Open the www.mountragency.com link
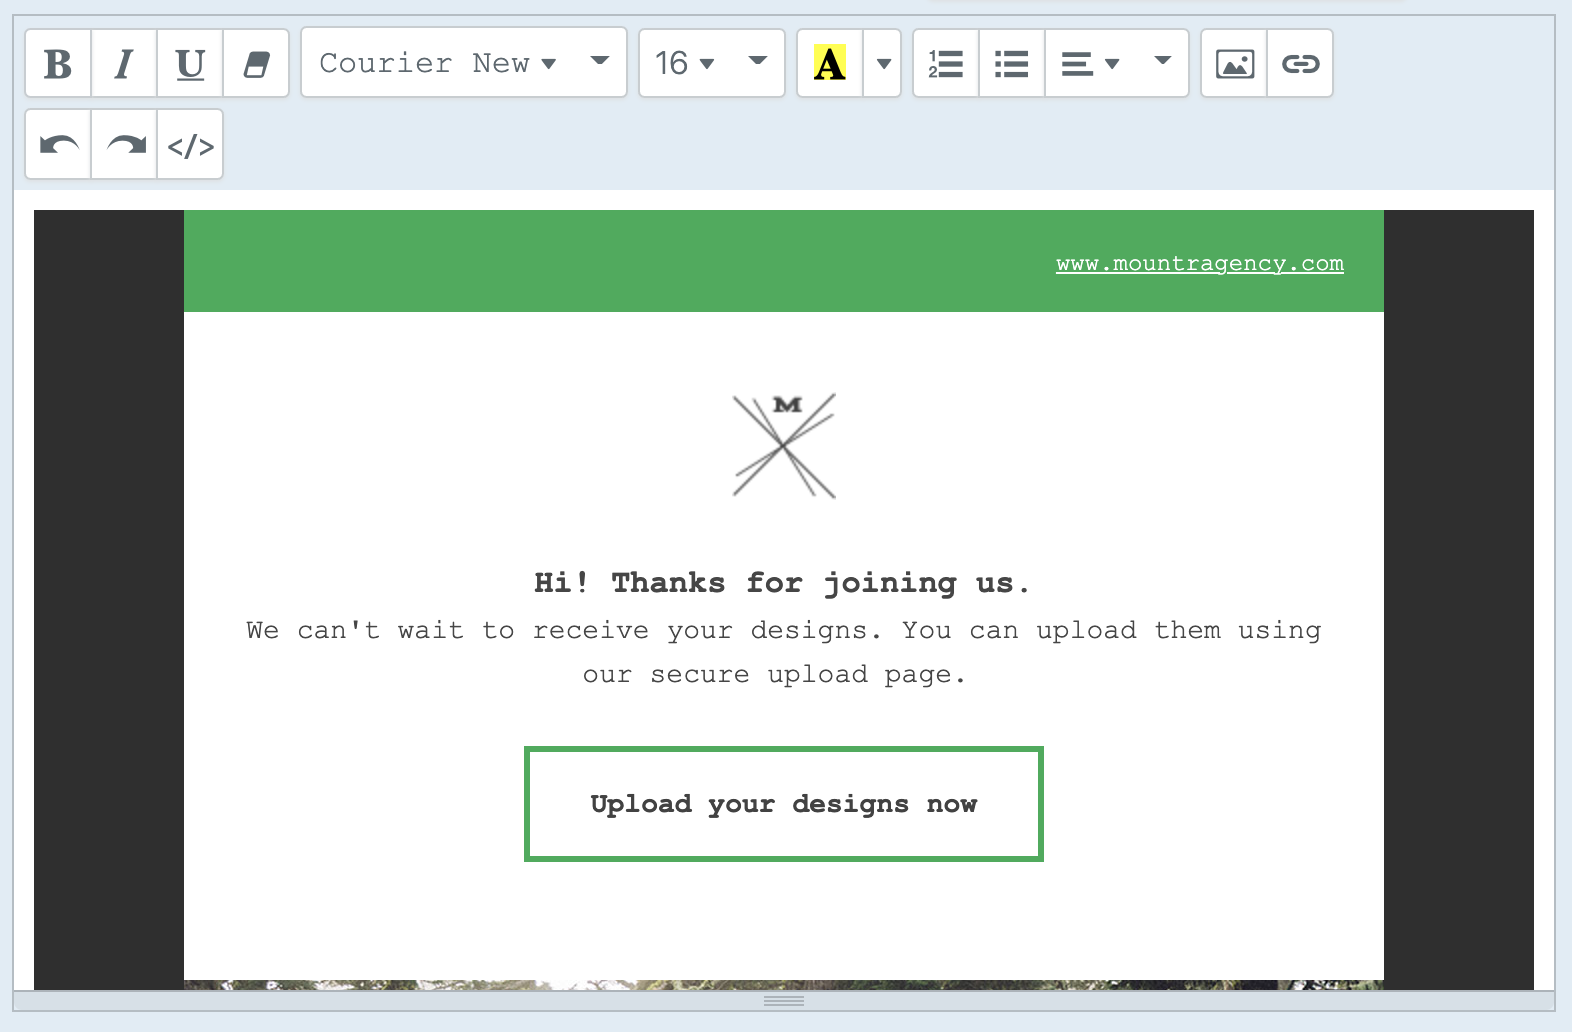This screenshot has width=1572, height=1032. click(x=1200, y=263)
